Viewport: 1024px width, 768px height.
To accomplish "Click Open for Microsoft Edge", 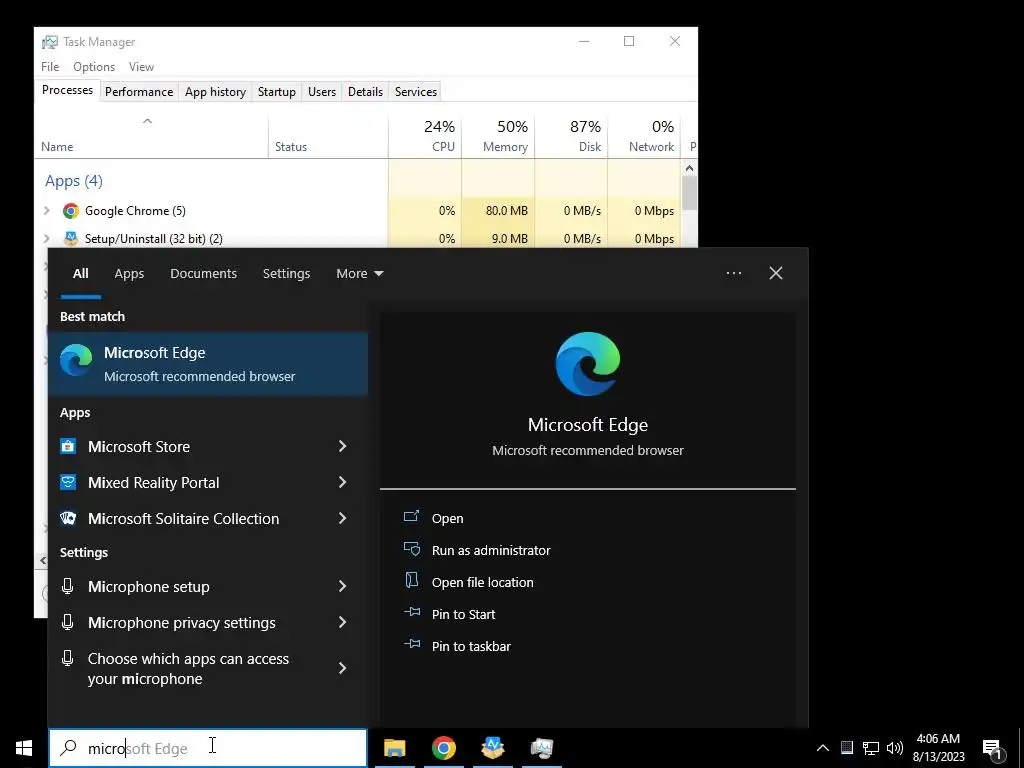I will tap(447, 518).
